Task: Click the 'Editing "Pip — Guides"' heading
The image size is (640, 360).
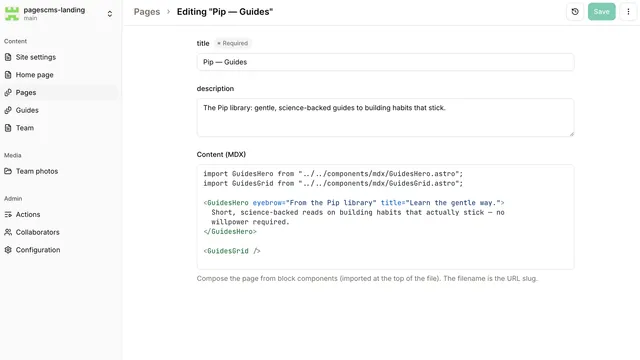Action: click(x=224, y=12)
